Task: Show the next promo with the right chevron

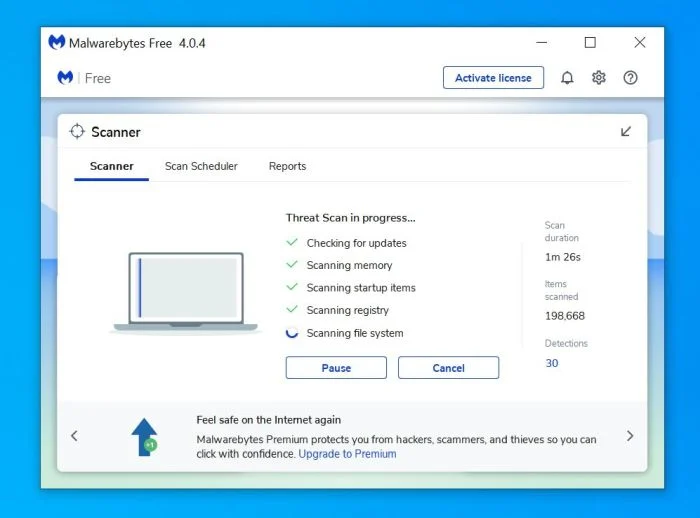Action: [630, 436]
